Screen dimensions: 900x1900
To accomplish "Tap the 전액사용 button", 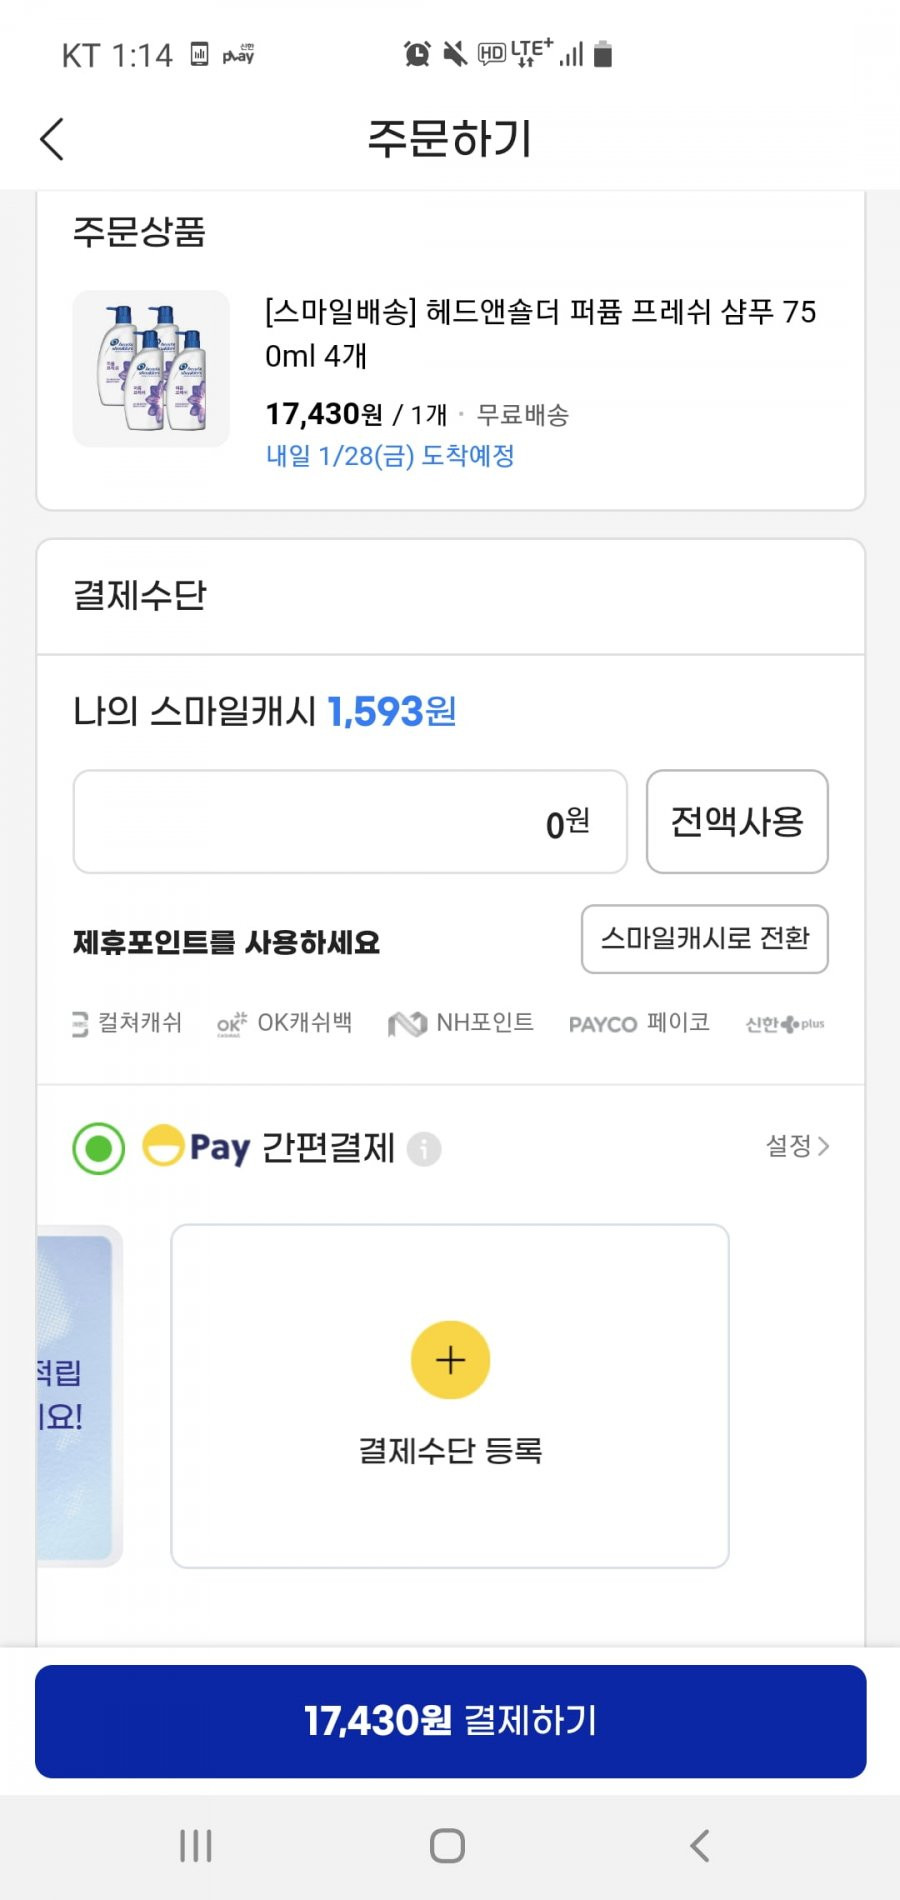I will click(737, 821).
